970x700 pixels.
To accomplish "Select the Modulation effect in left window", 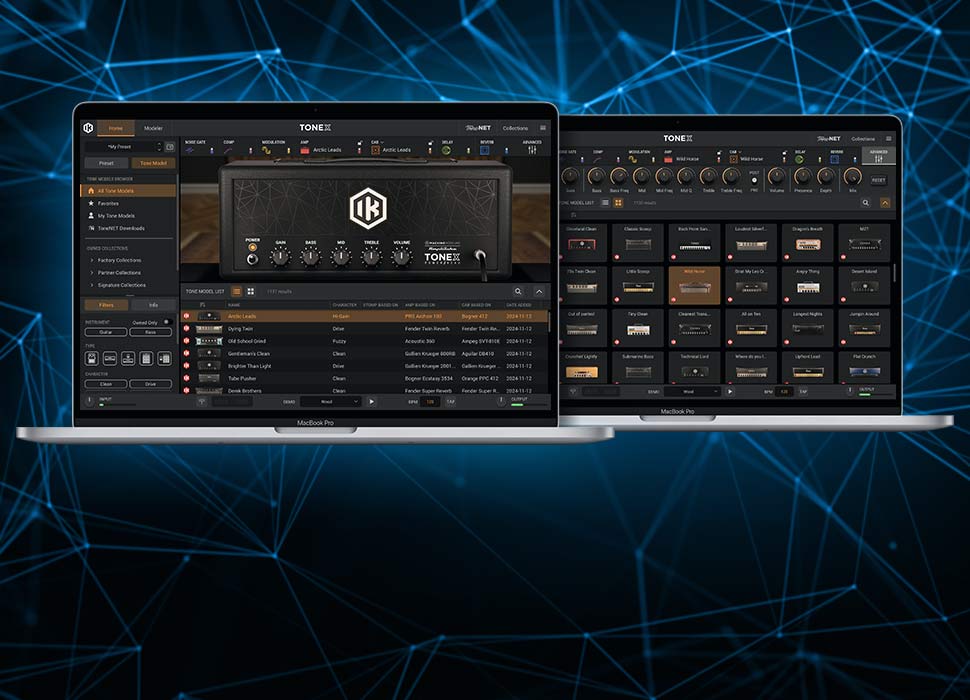I will [267, 150].
